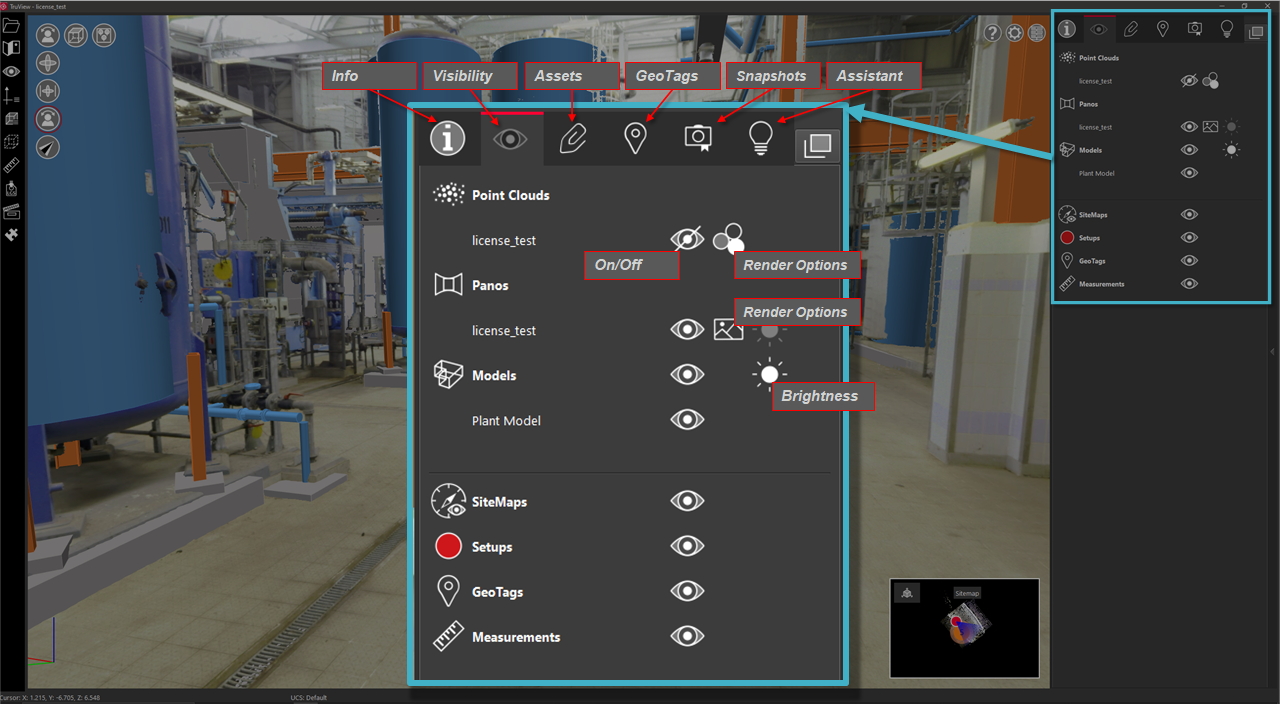Toggle SiteMaps visibility in the right sidebar

1189,214
